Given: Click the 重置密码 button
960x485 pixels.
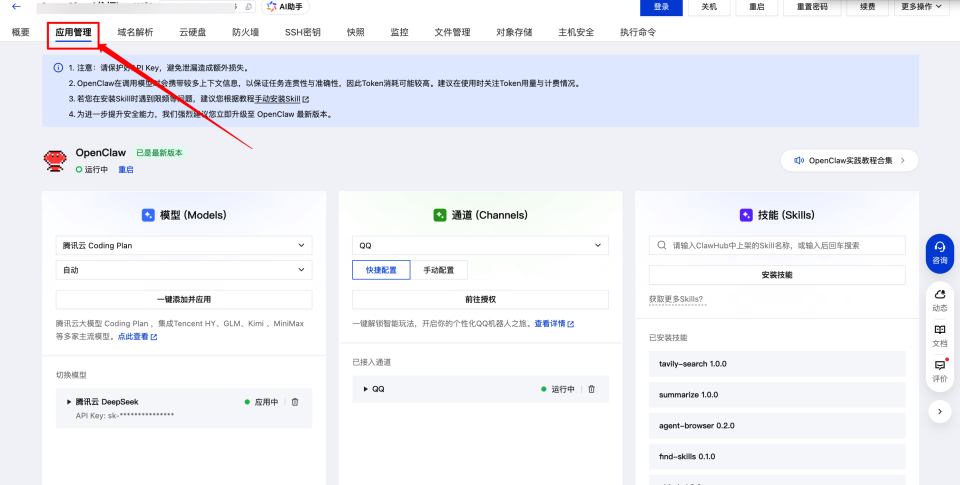Looking at the screenshot, I should pos(812,7).
